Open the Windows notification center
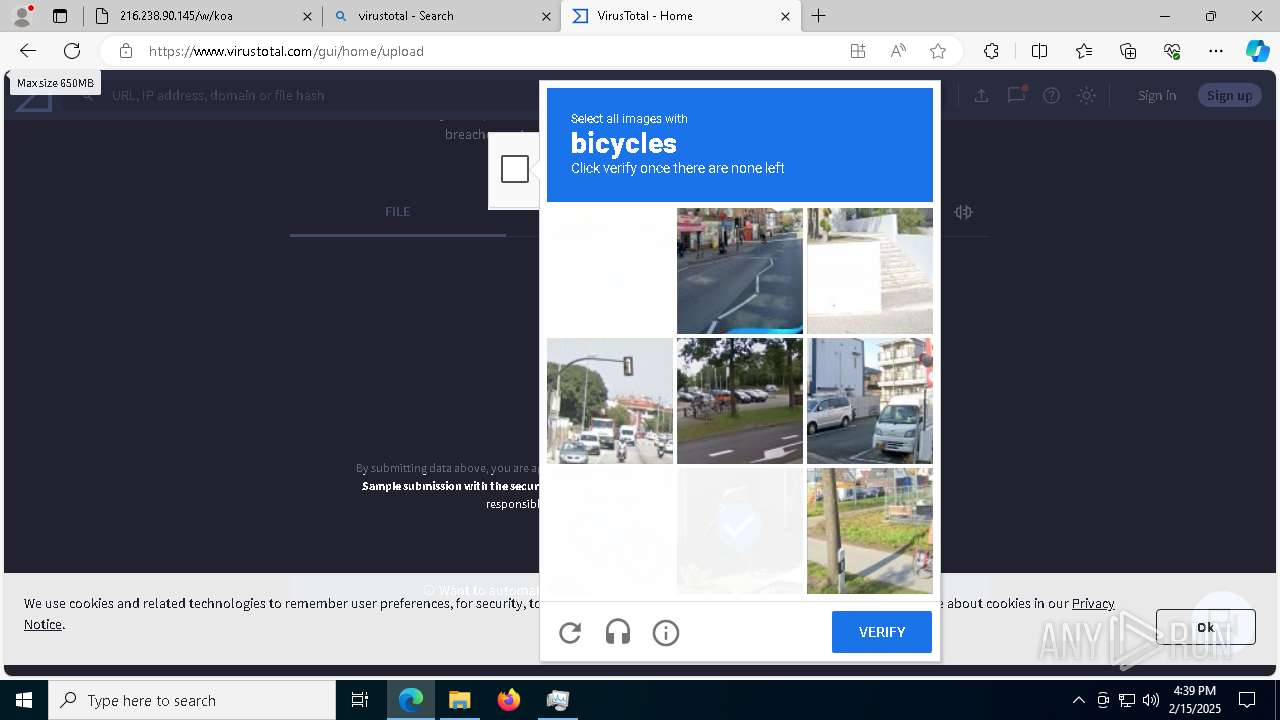 (x=1247, y=700)
